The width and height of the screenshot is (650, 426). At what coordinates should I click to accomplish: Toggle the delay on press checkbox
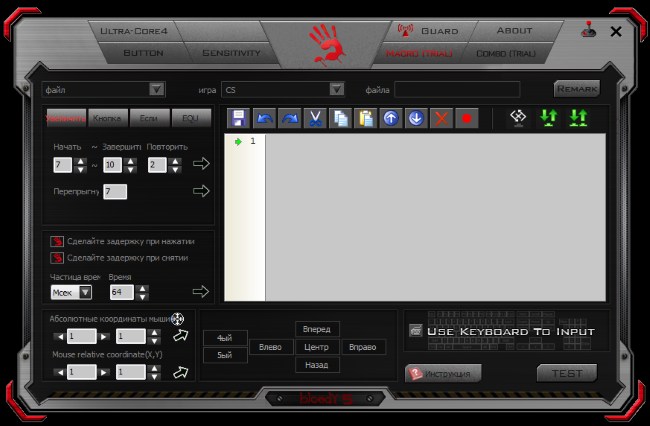58,242
